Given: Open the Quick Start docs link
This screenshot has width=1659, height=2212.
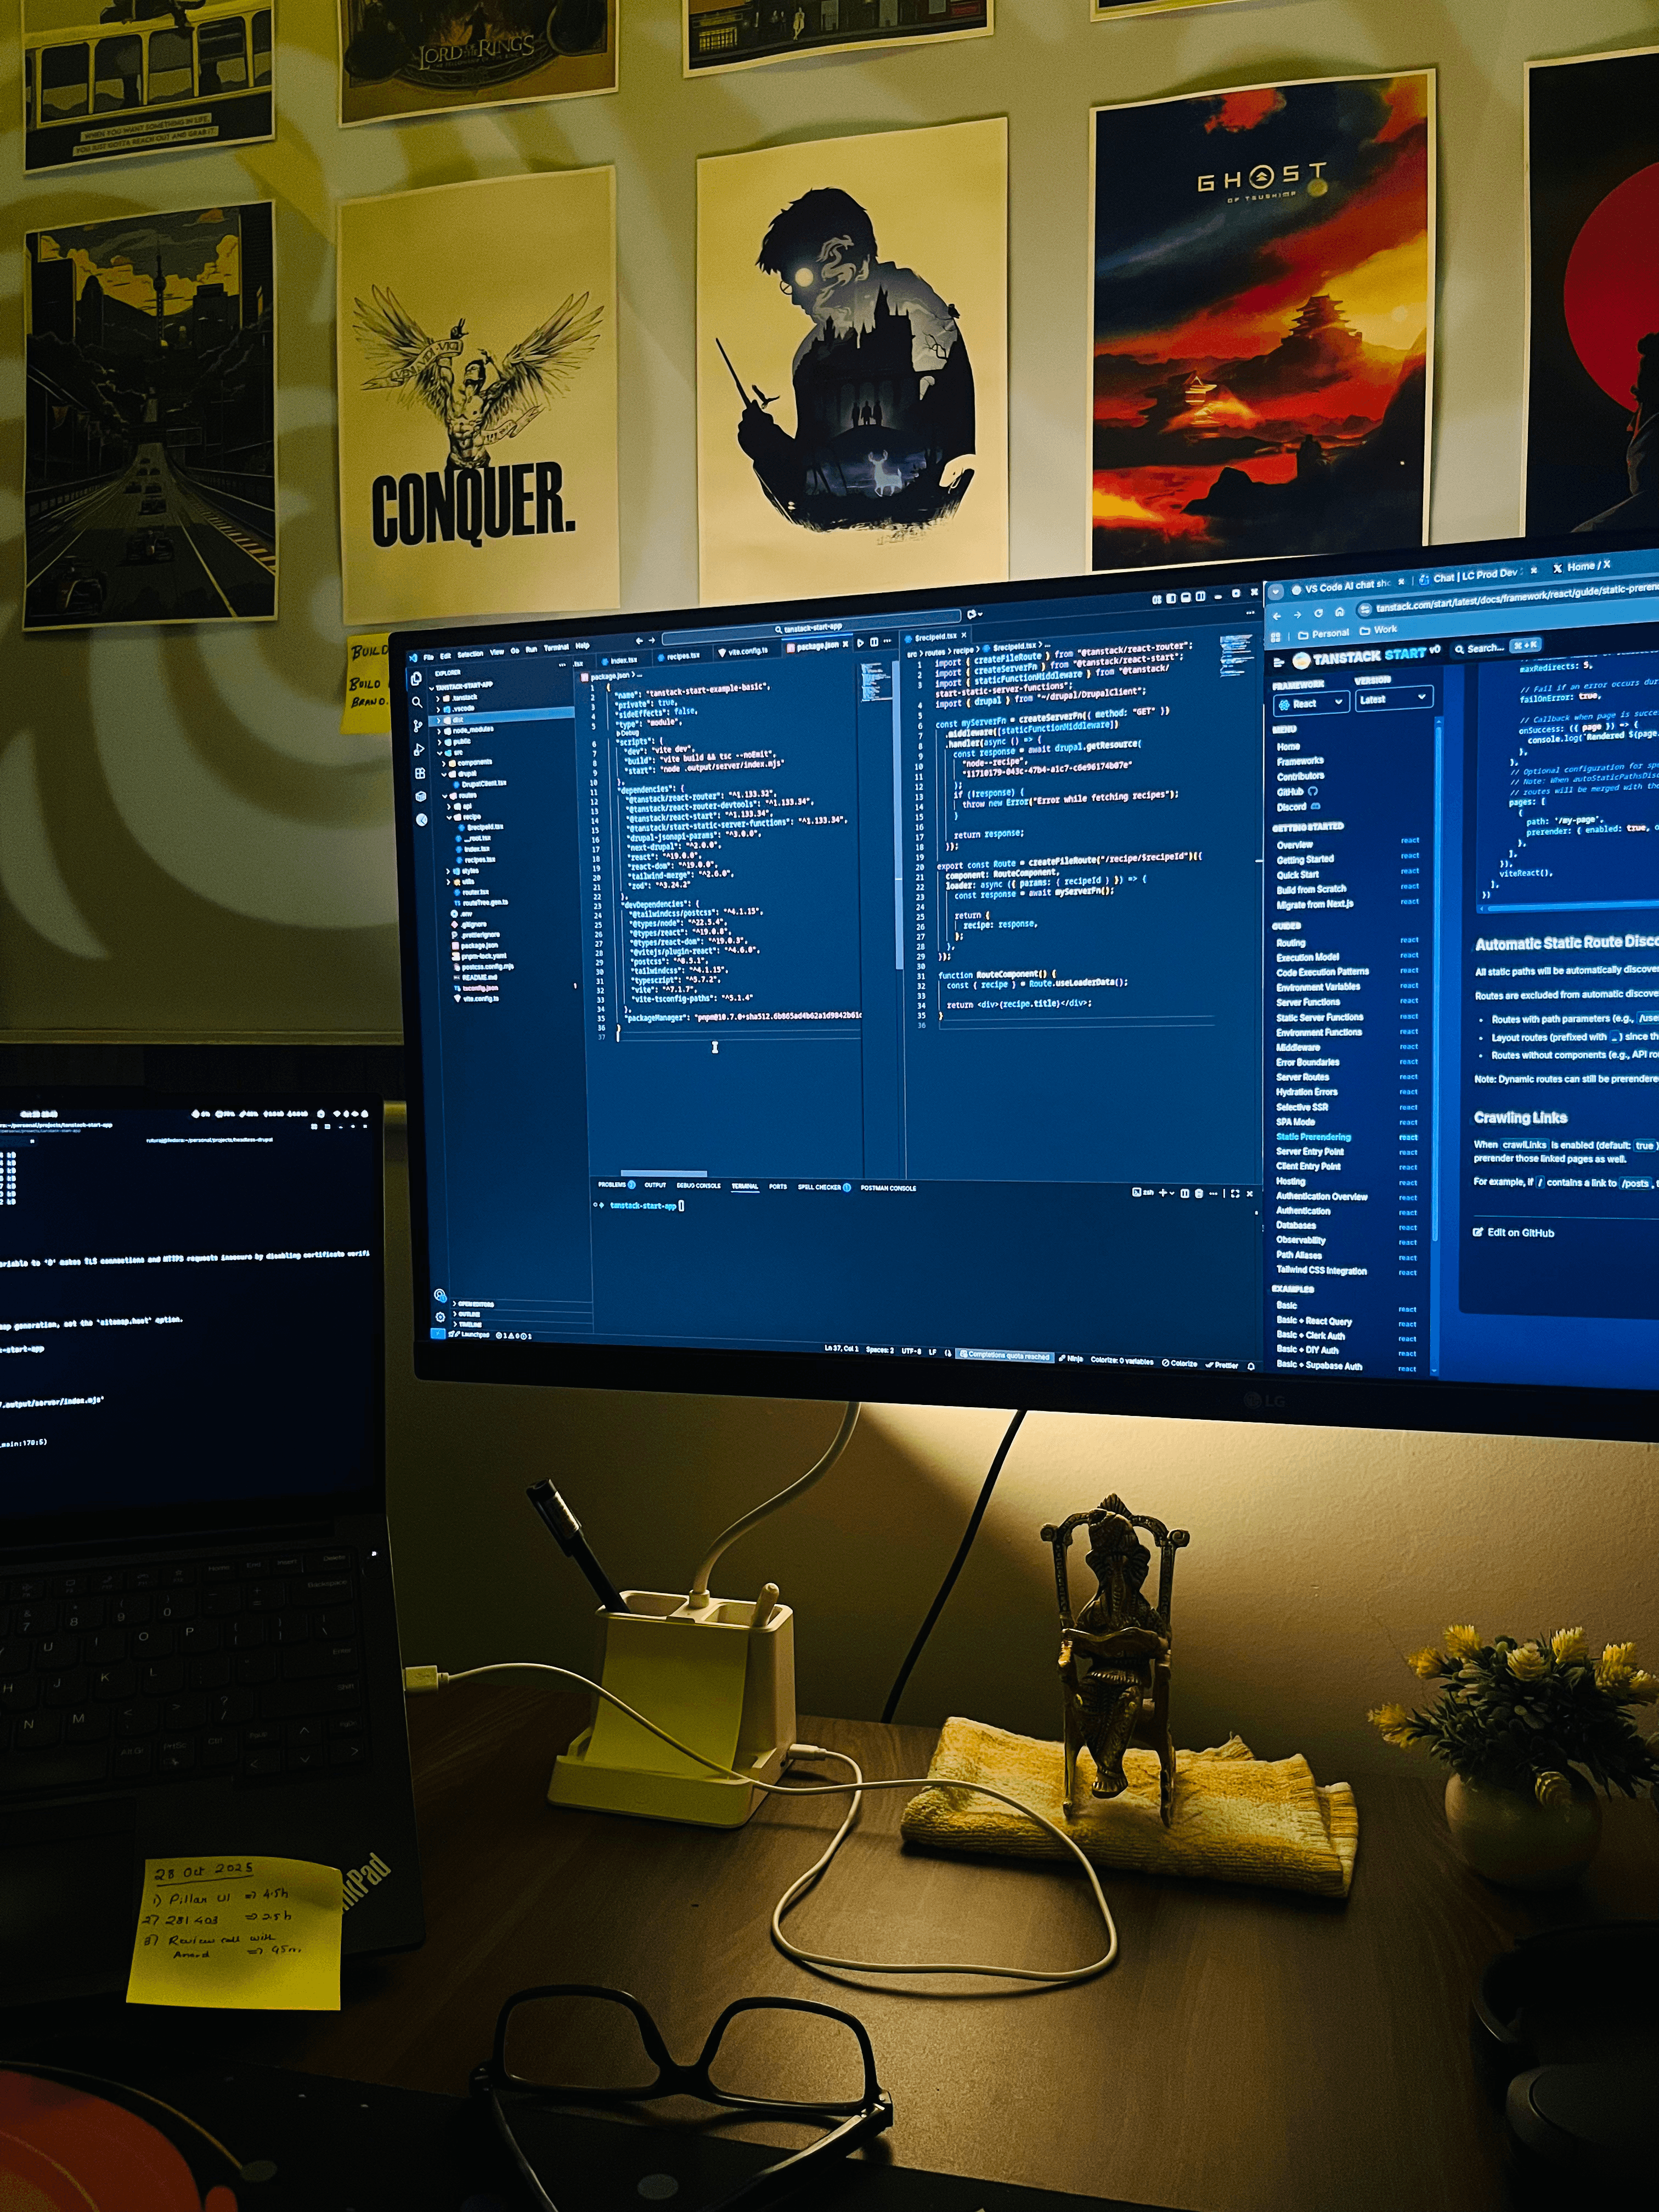Looking at the screenshot, I should [1298, 875].
